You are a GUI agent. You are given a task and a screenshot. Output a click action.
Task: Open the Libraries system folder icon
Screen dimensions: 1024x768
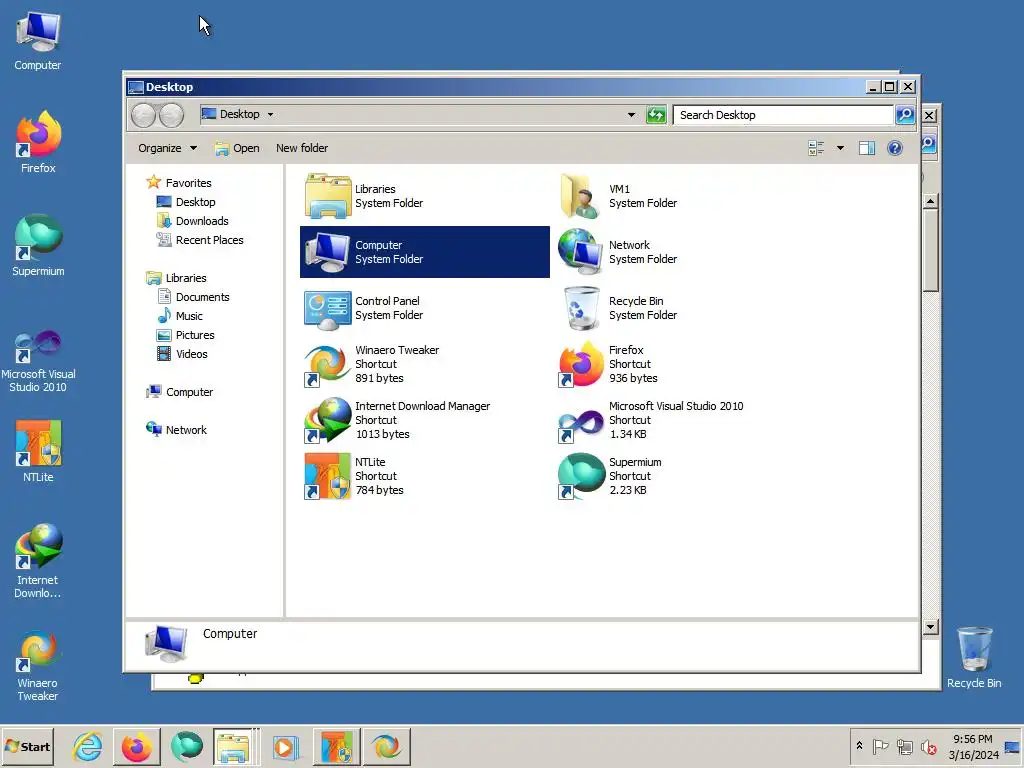(x=328, y=196)
